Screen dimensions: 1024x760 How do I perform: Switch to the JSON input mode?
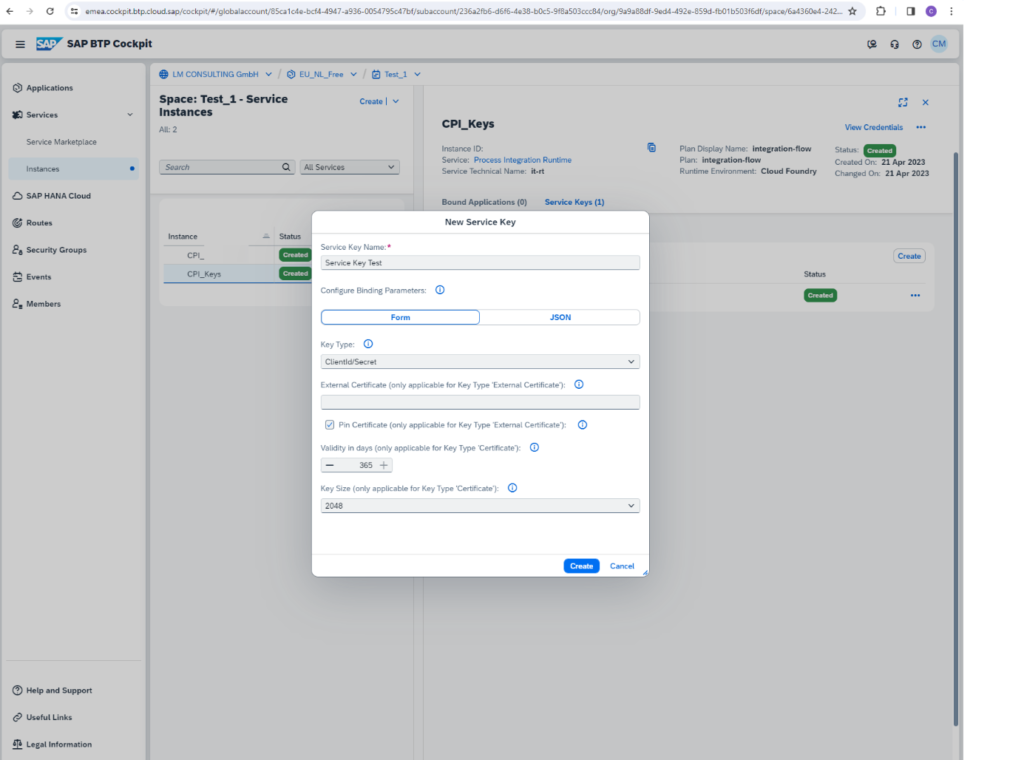tap(560, 317)
